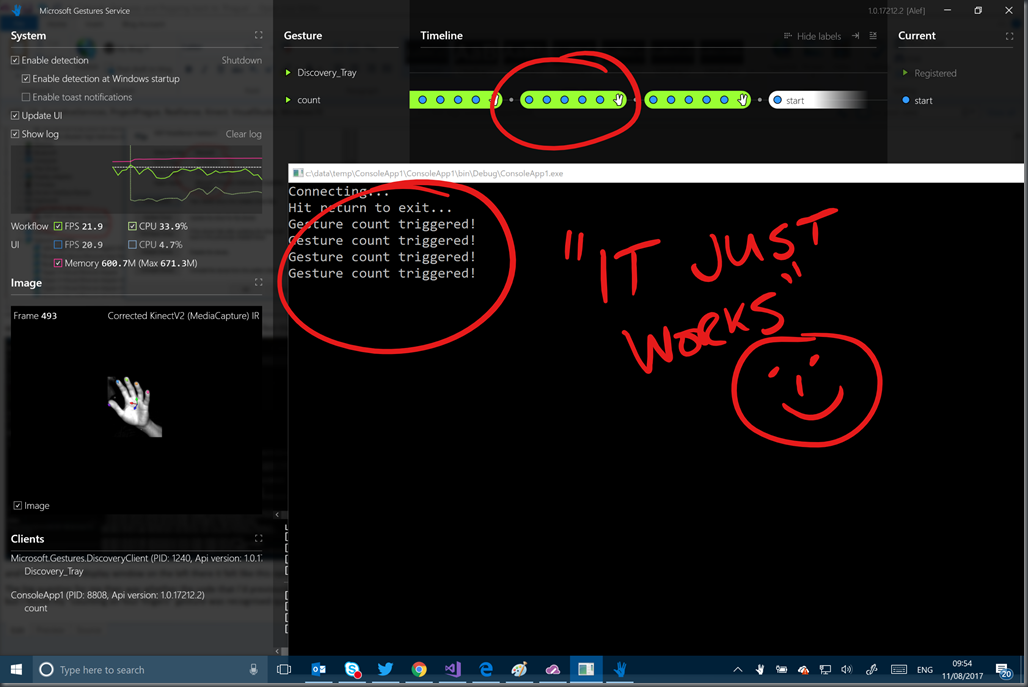Open Outlook from the taskbar
The width and height of the screenshot is (1028, 687).
pyautogui.click(x=319, y=669)
